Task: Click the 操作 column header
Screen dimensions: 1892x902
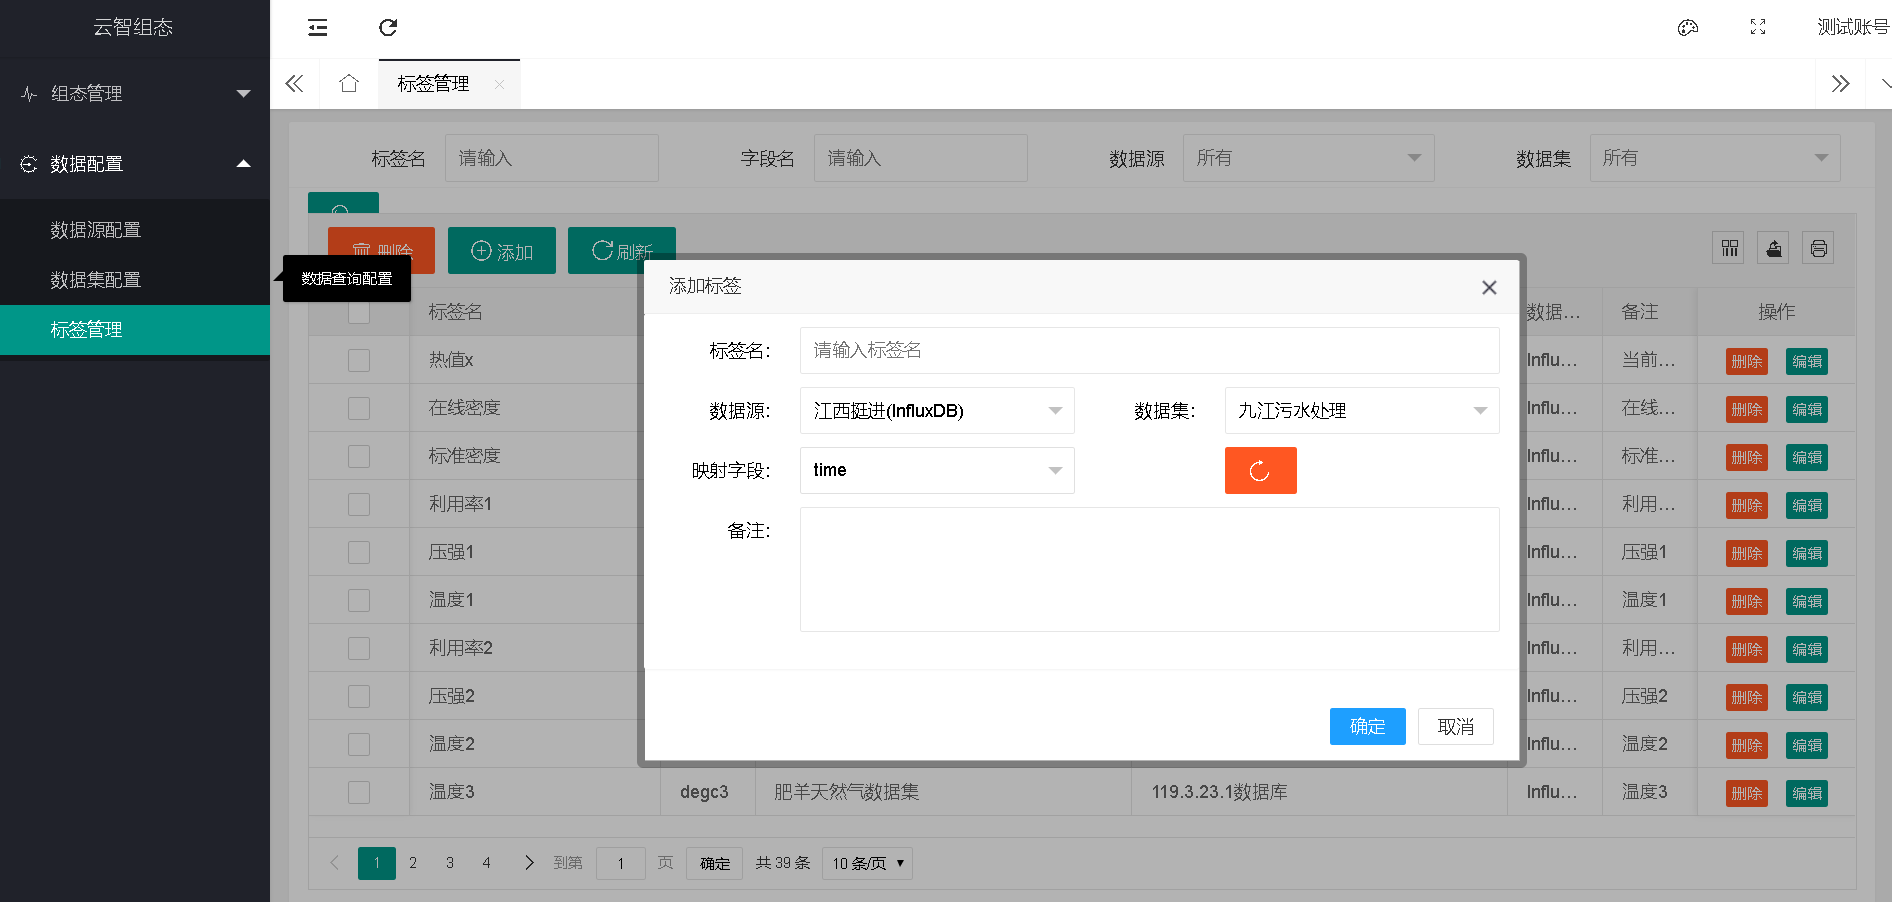Action: pyautogui.click(x=1777, y=312)
